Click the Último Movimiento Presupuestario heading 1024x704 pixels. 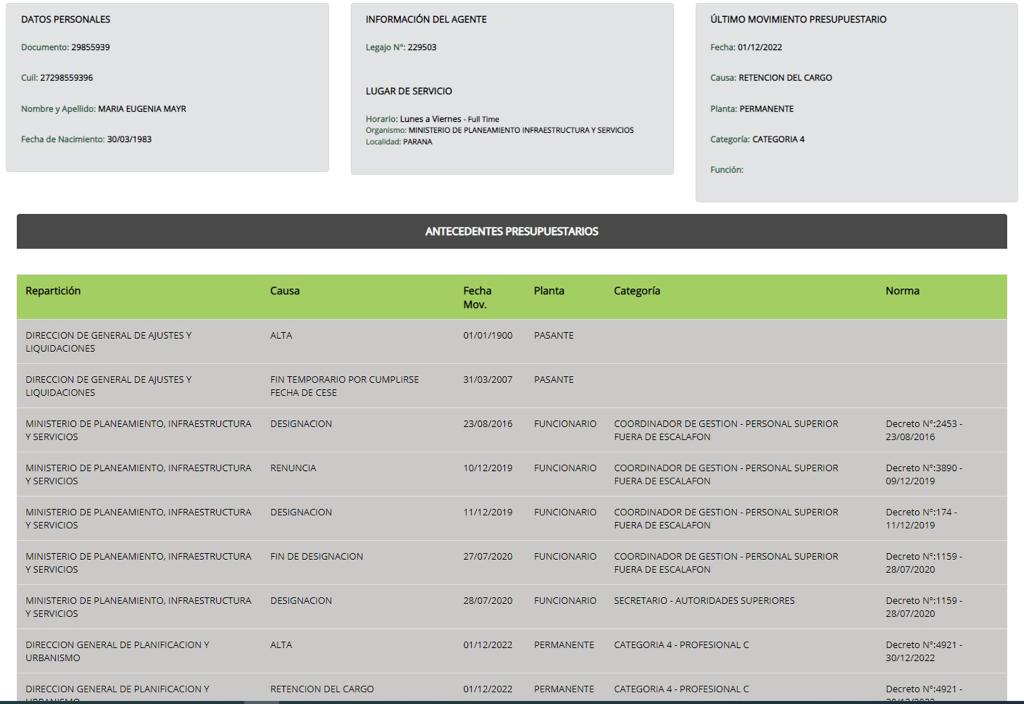click(x=798, y=19)
